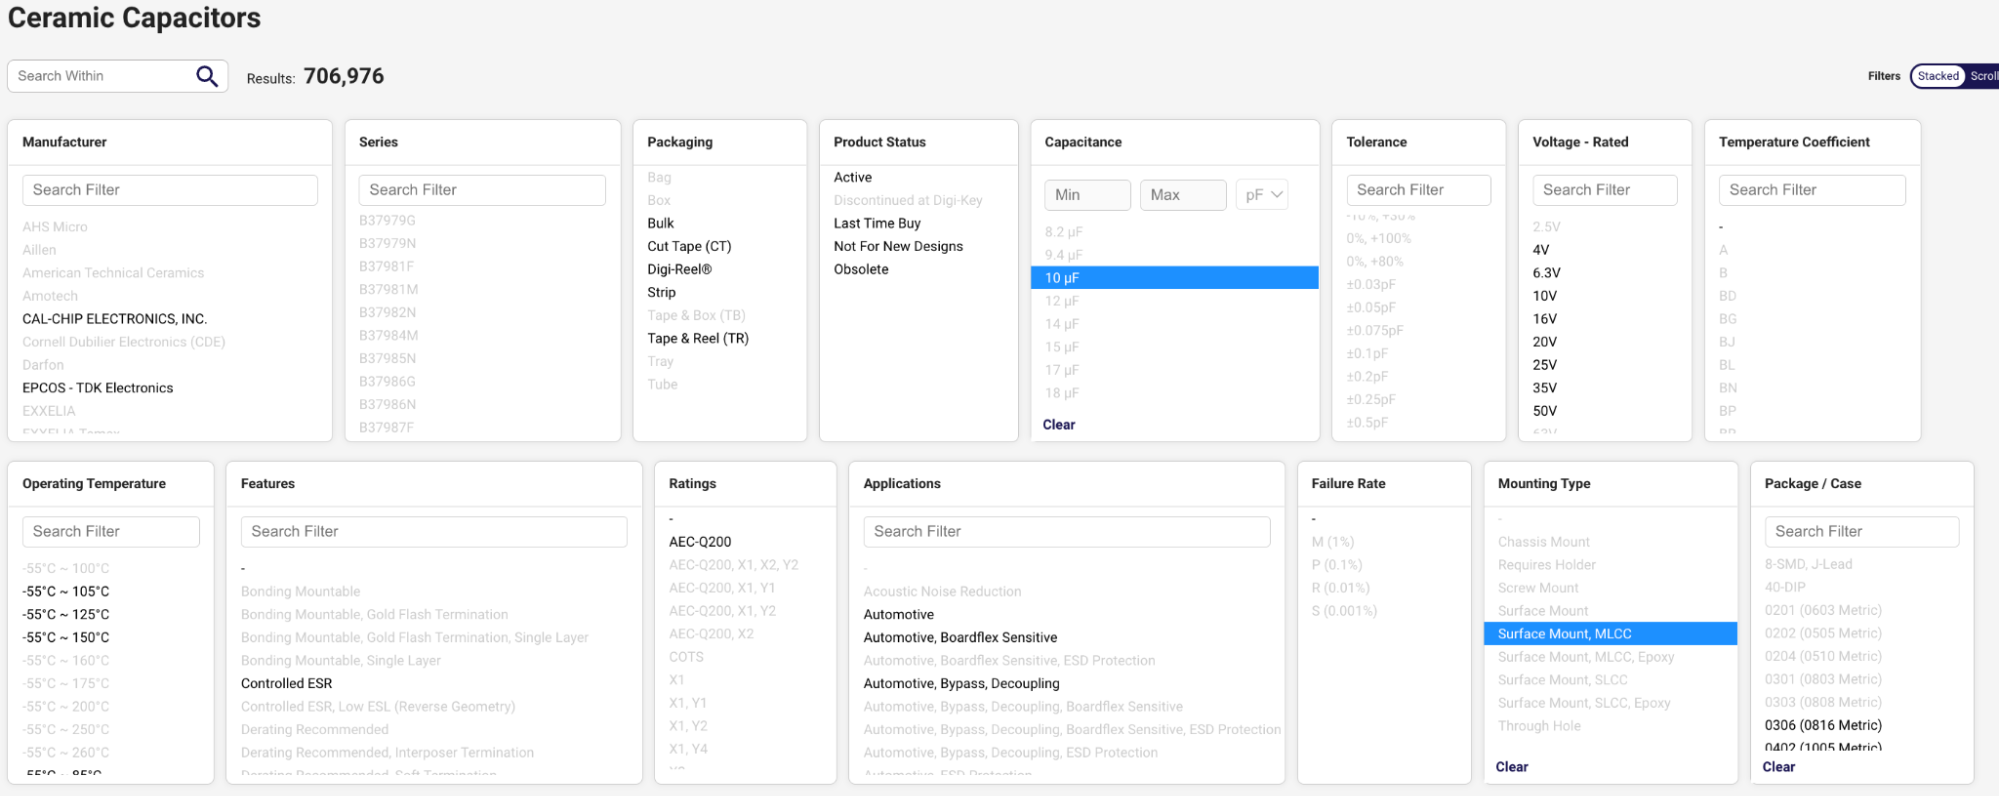Clear the Mounting Type filter selection
This screenshot has height=797, width=1999.
pos(1512,767)
